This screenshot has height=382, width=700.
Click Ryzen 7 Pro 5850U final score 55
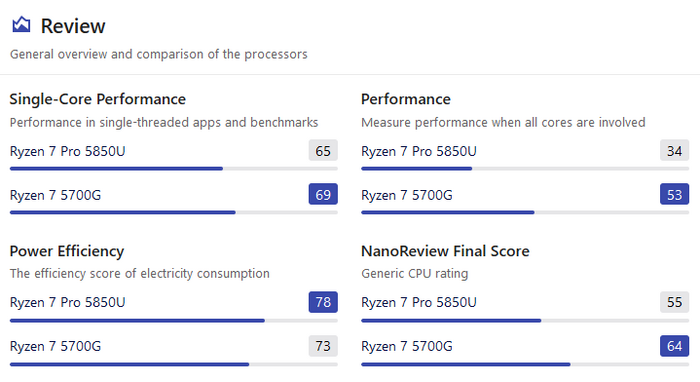click(674, 302)
